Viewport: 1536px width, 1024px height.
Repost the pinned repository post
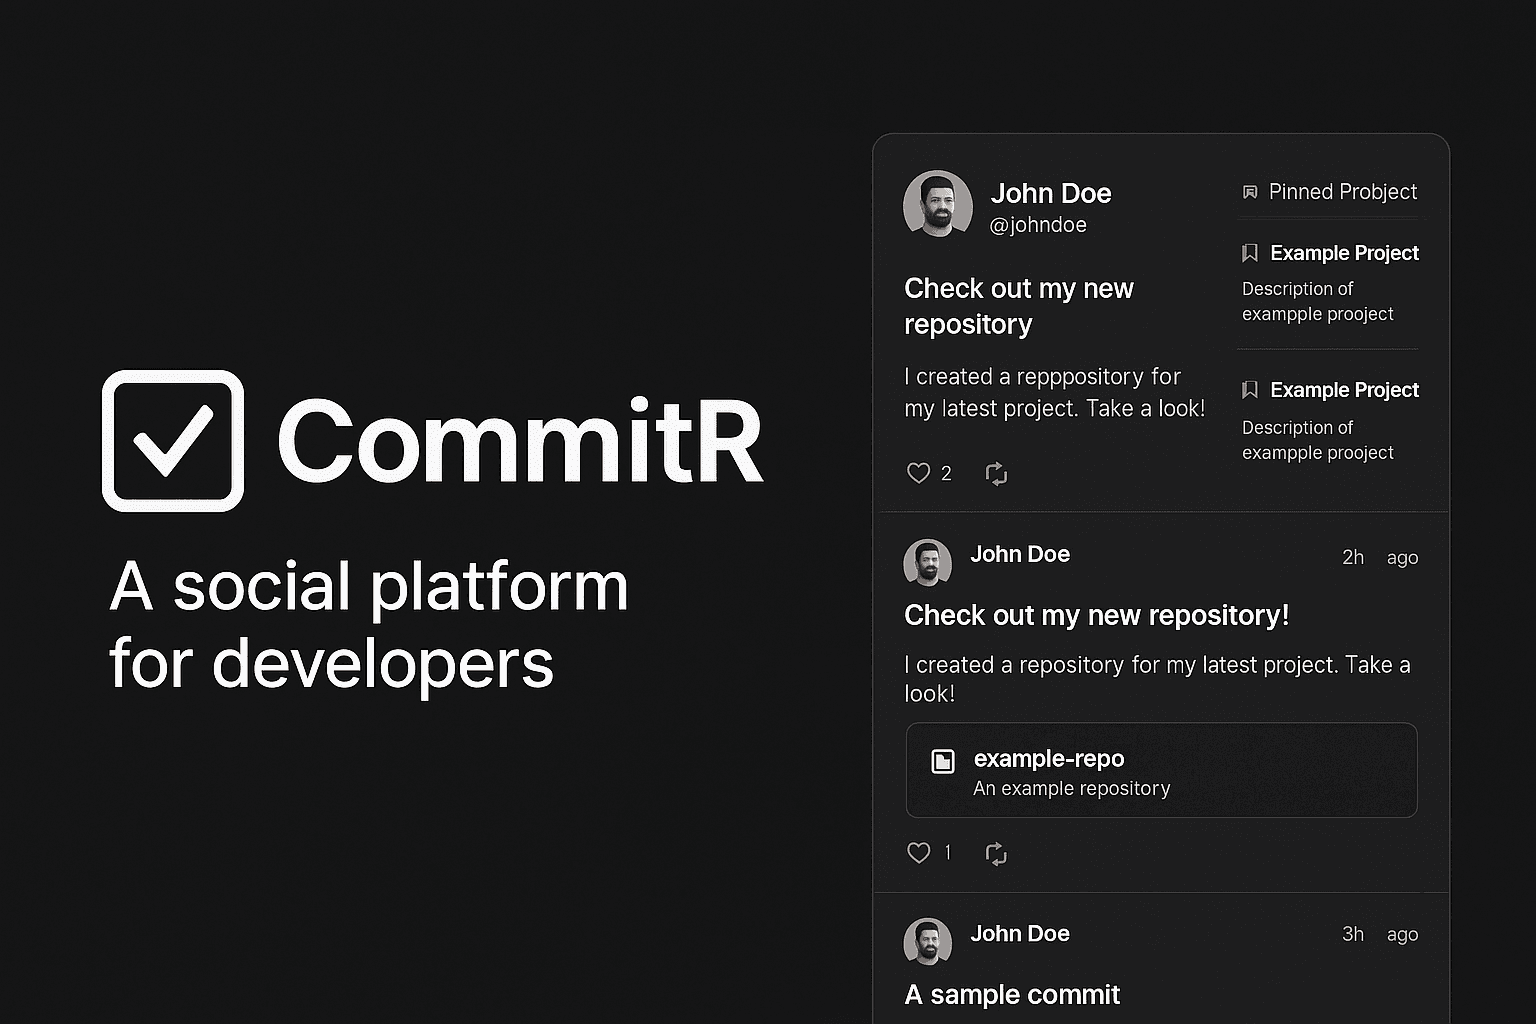pyautogui.click(x=996, y=473)
